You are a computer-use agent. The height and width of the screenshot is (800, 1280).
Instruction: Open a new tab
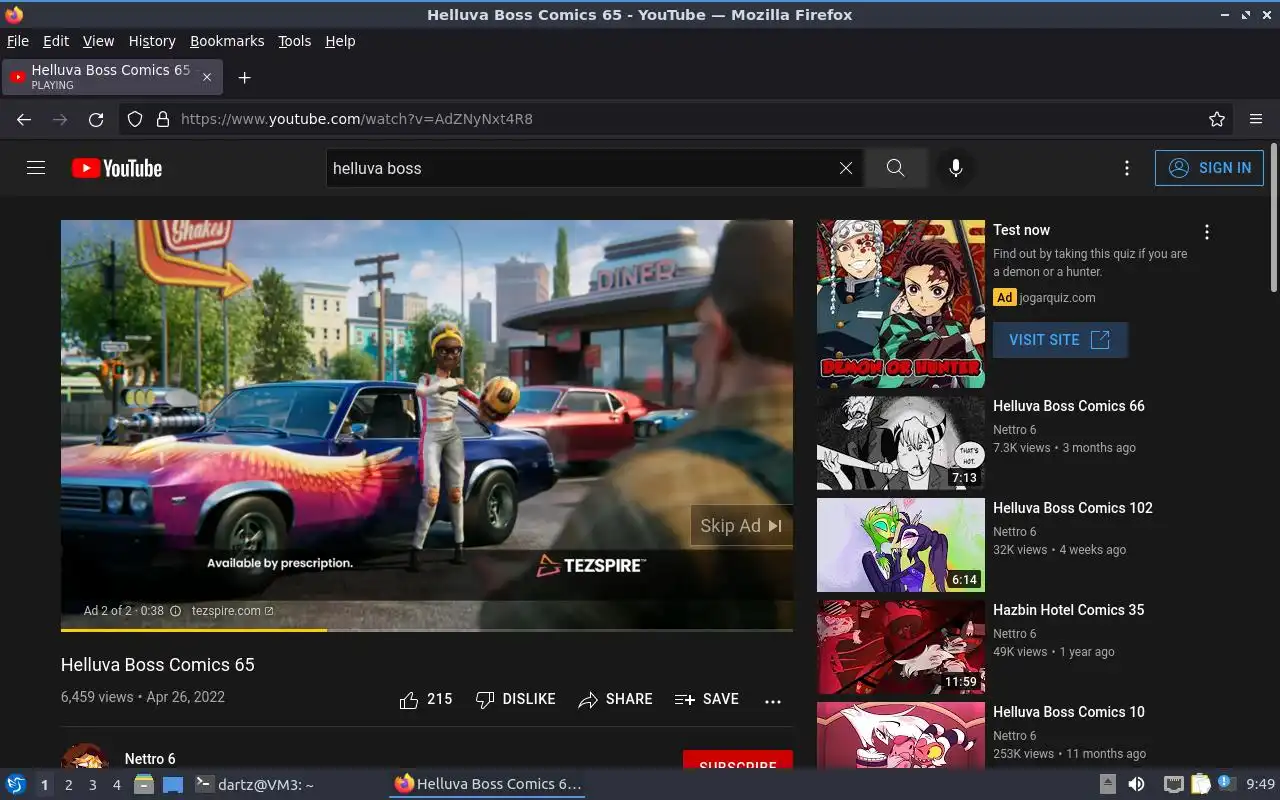[244, 77]
